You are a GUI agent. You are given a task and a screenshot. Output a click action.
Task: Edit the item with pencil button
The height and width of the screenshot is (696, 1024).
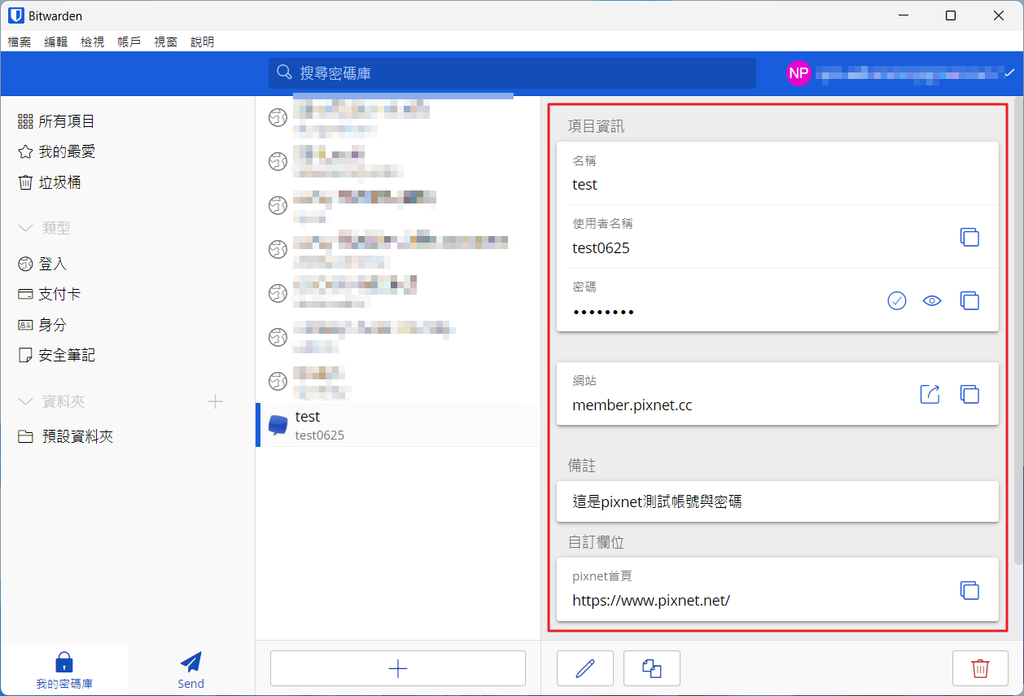point(585,669)
